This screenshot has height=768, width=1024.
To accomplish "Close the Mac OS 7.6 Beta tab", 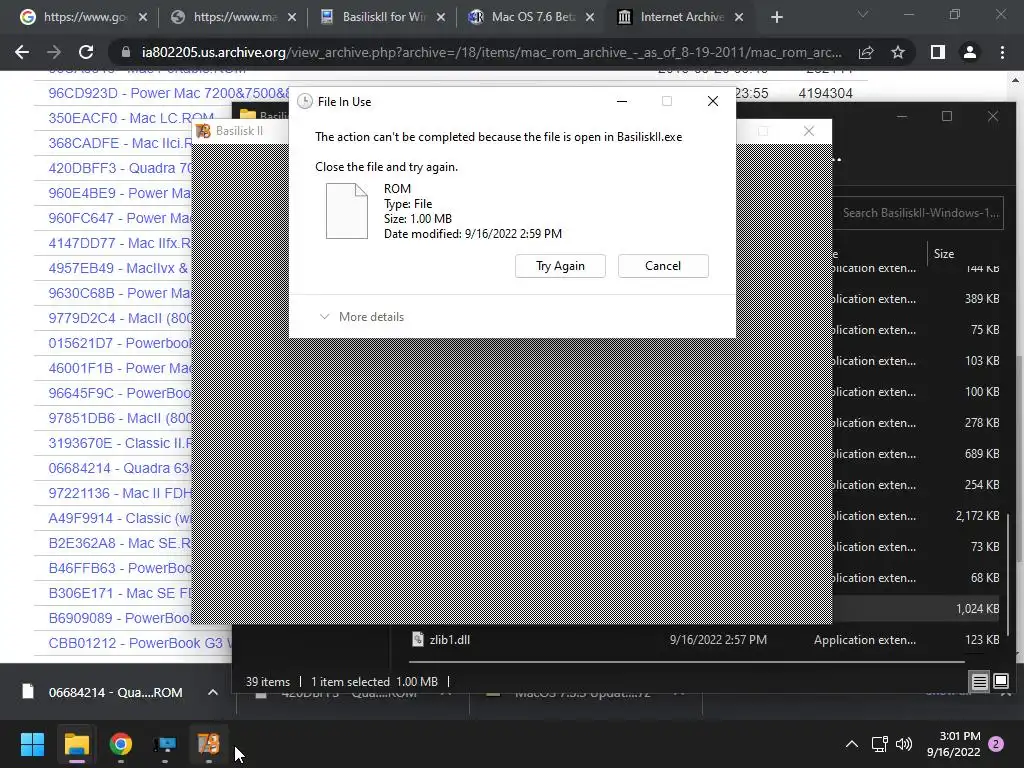I will [590, 17].
